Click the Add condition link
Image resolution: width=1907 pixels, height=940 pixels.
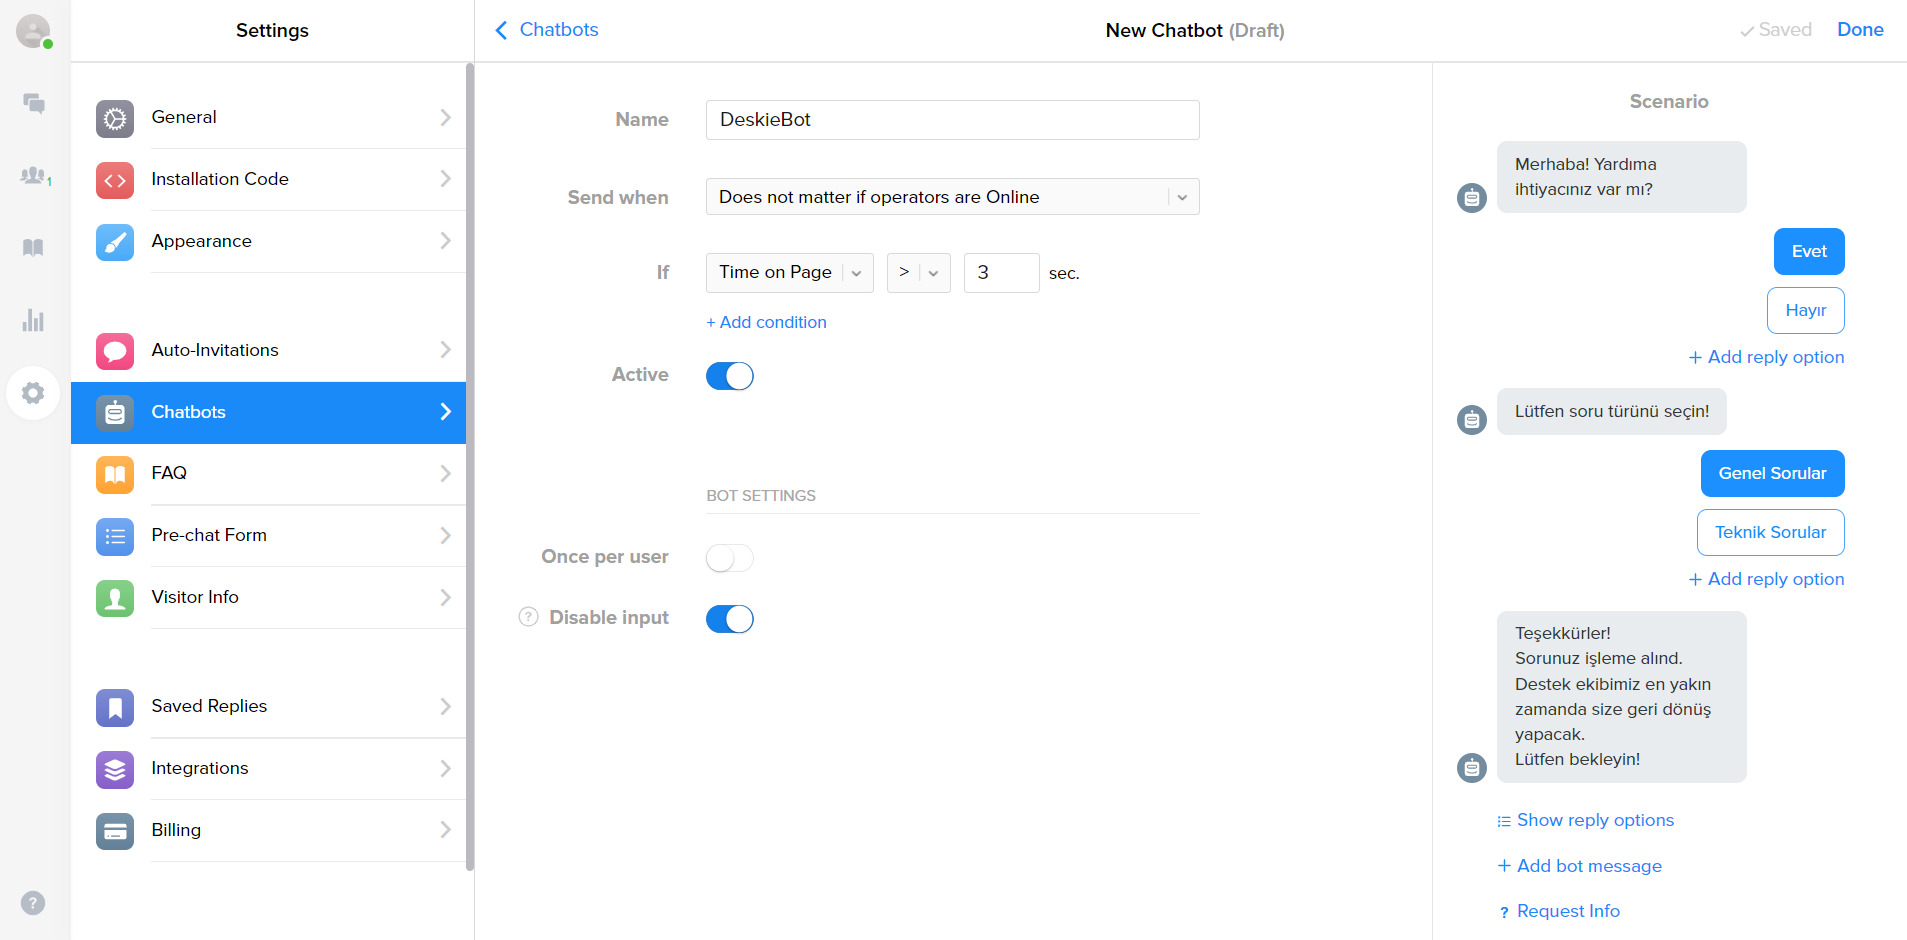(x=766, y=322)
